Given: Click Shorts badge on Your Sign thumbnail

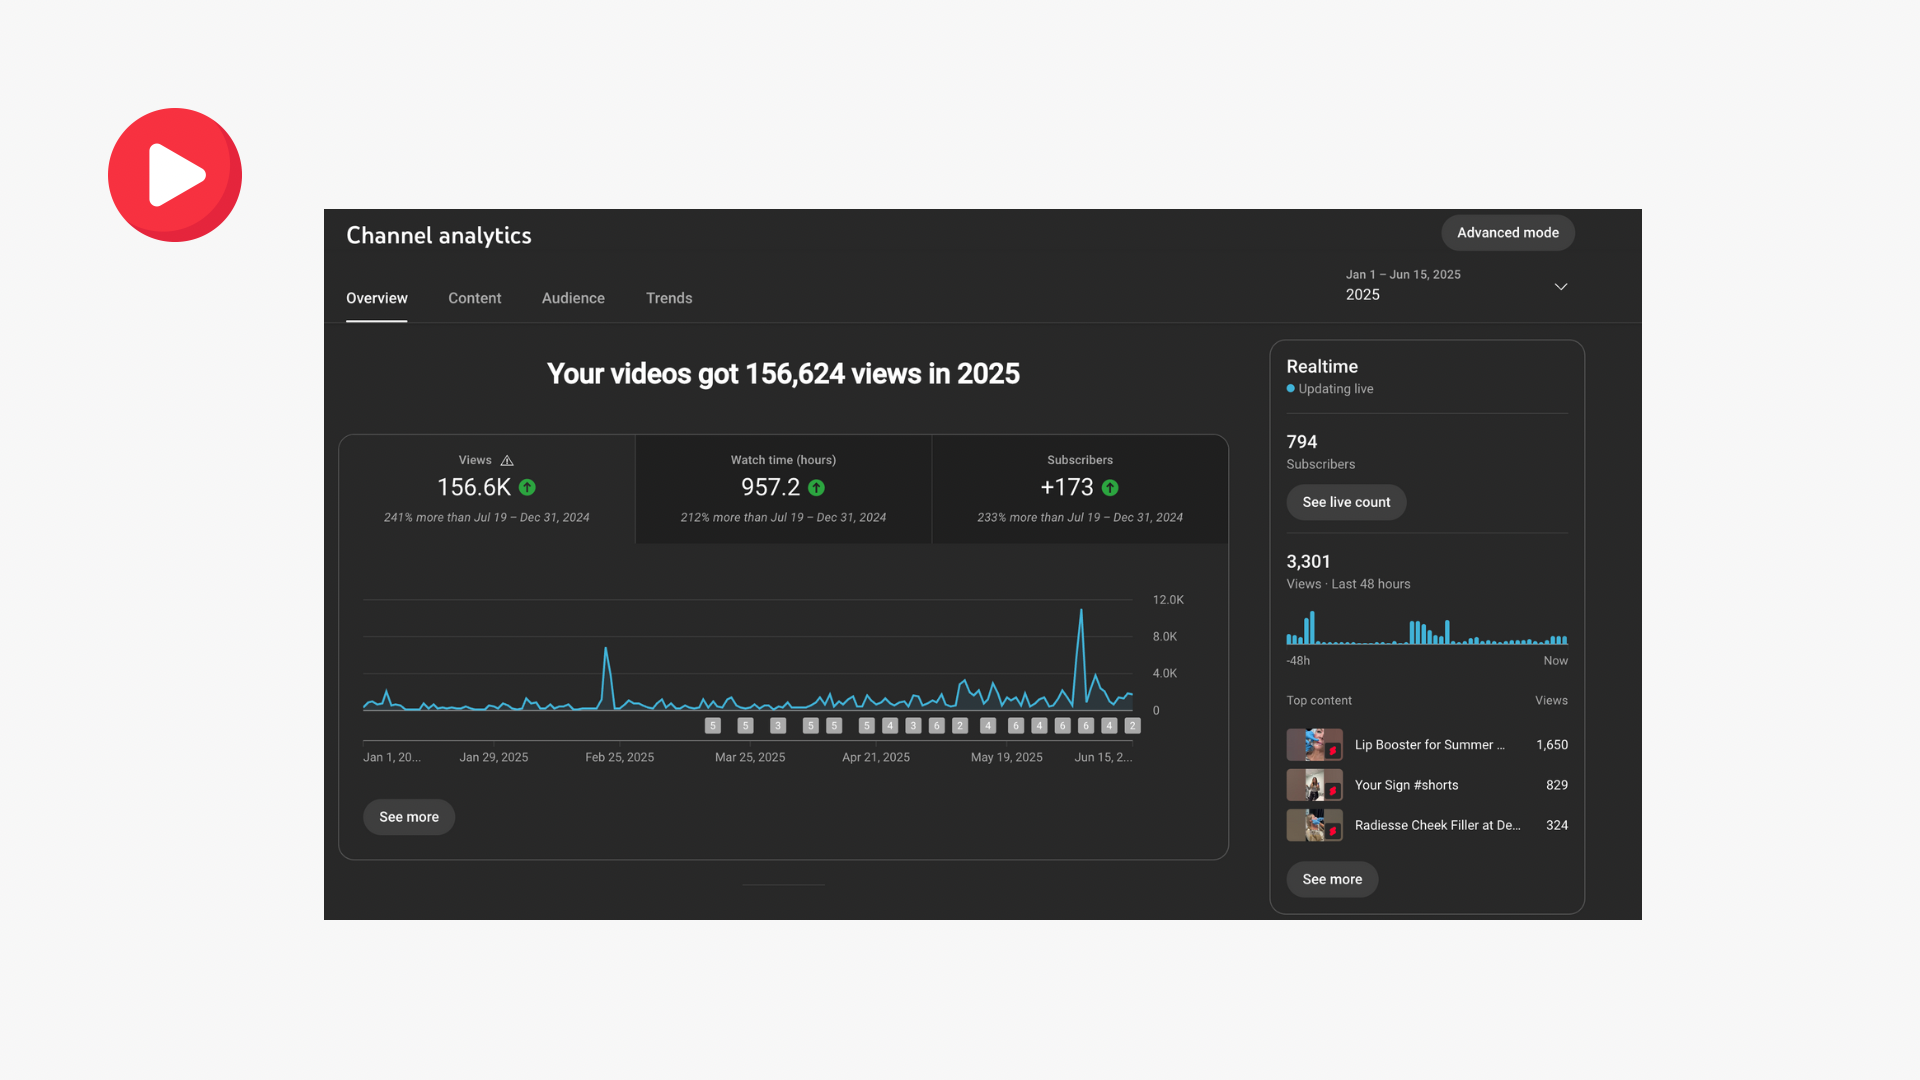Looking at the screenshot, I should pyautogui.click(x=1332, y=790).
